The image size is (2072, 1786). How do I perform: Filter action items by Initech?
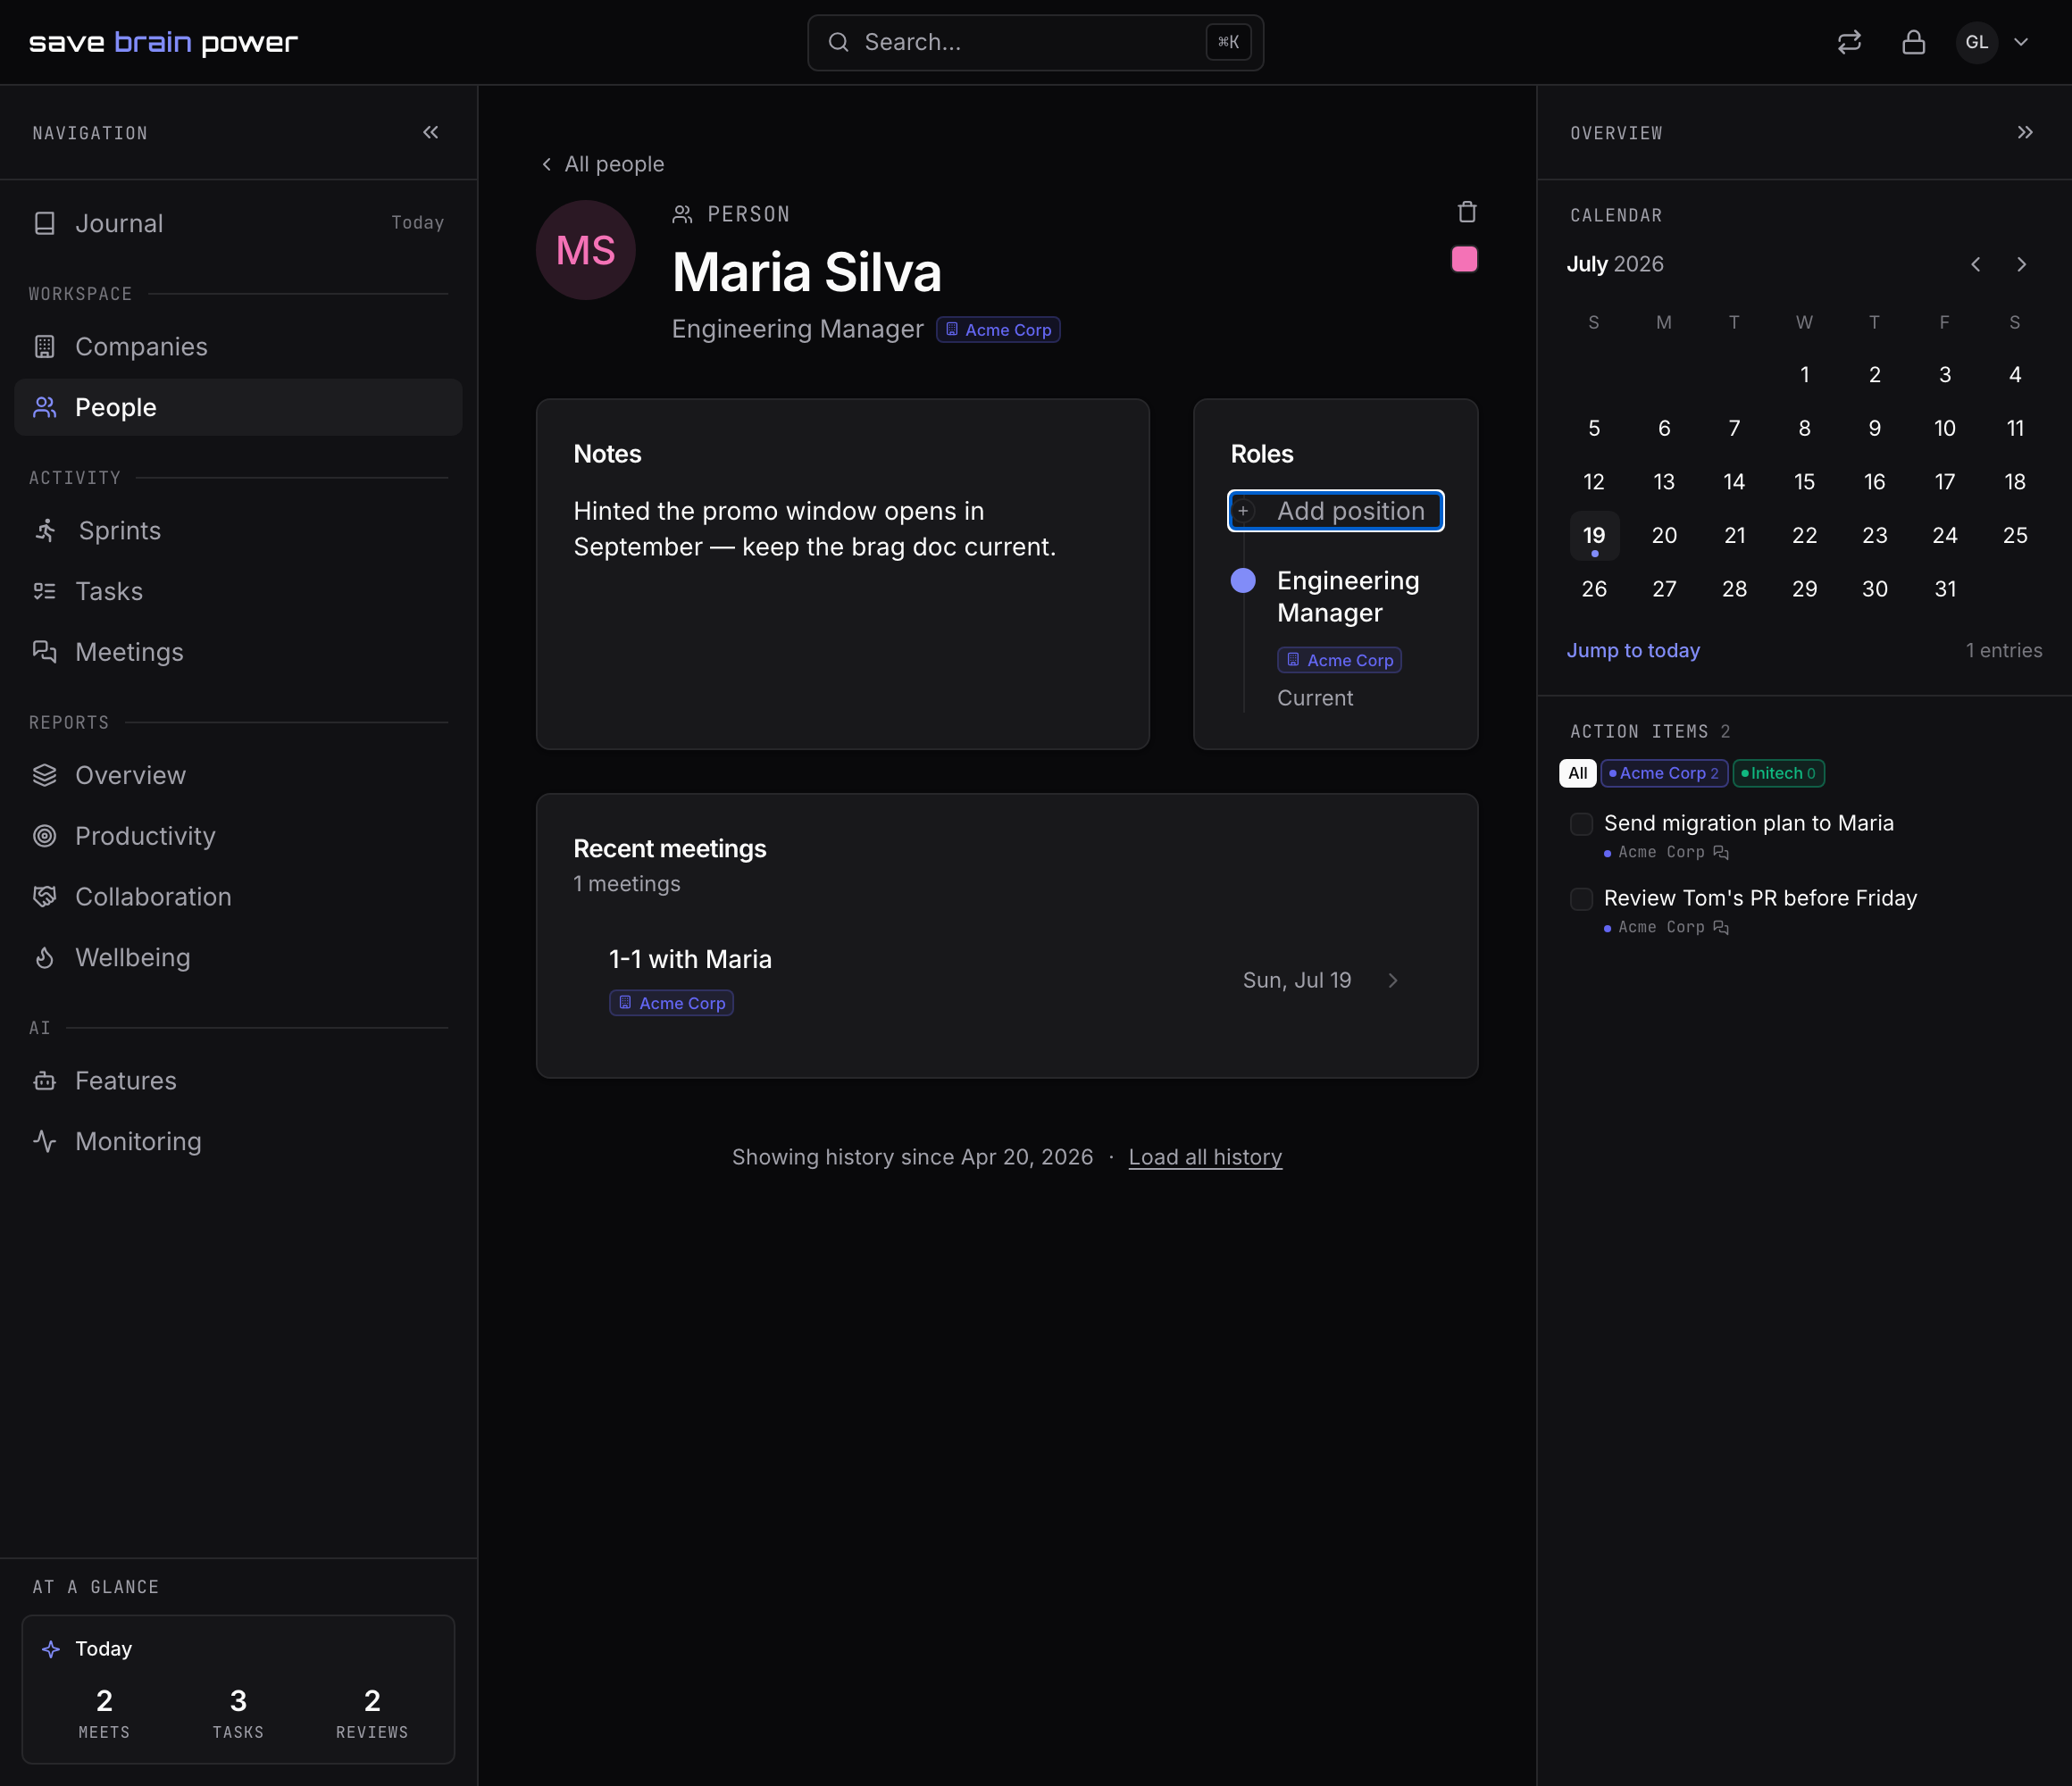click(x=1778, y=773)
